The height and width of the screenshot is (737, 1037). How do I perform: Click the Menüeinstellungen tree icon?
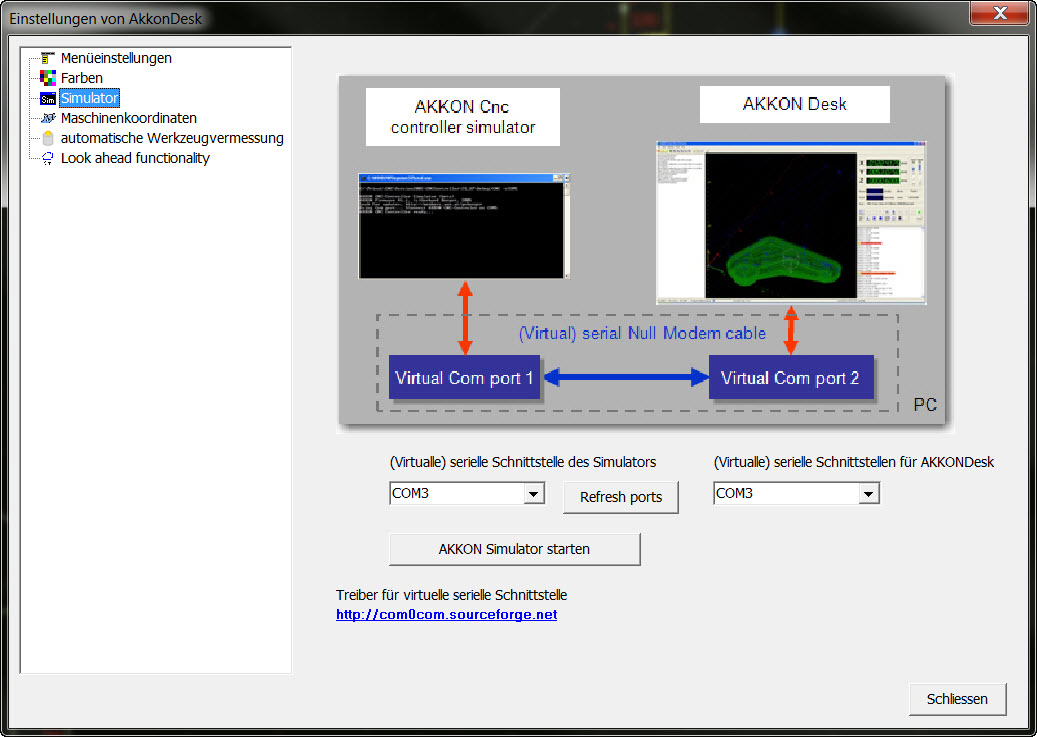pyautogui.click(x=47, y=58)
